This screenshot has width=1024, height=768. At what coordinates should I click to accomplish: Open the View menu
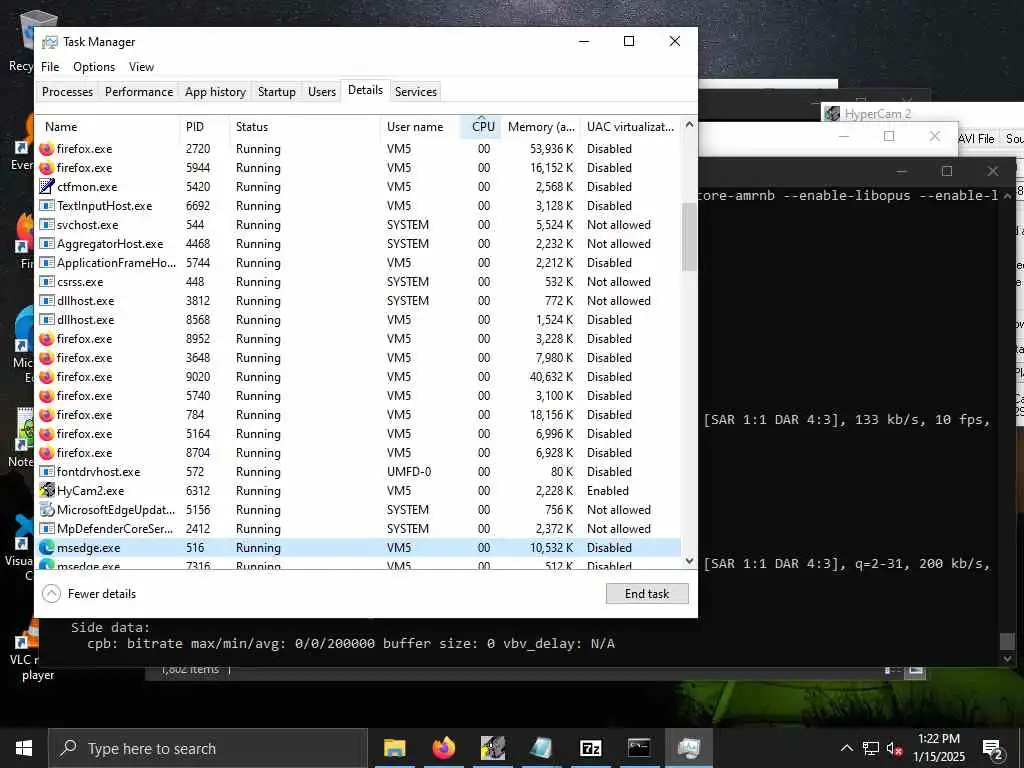pyautogui.click(x=141, y=67)
